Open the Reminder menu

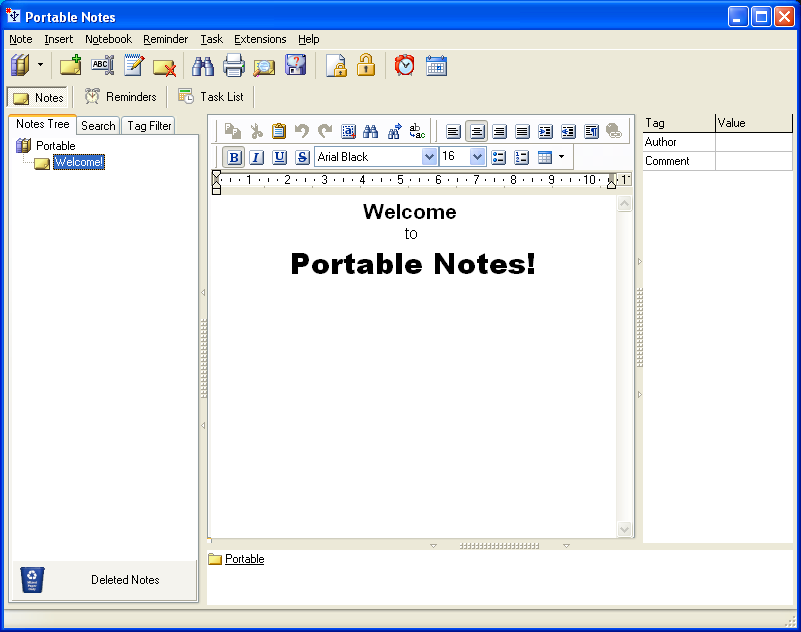[166, 39]
